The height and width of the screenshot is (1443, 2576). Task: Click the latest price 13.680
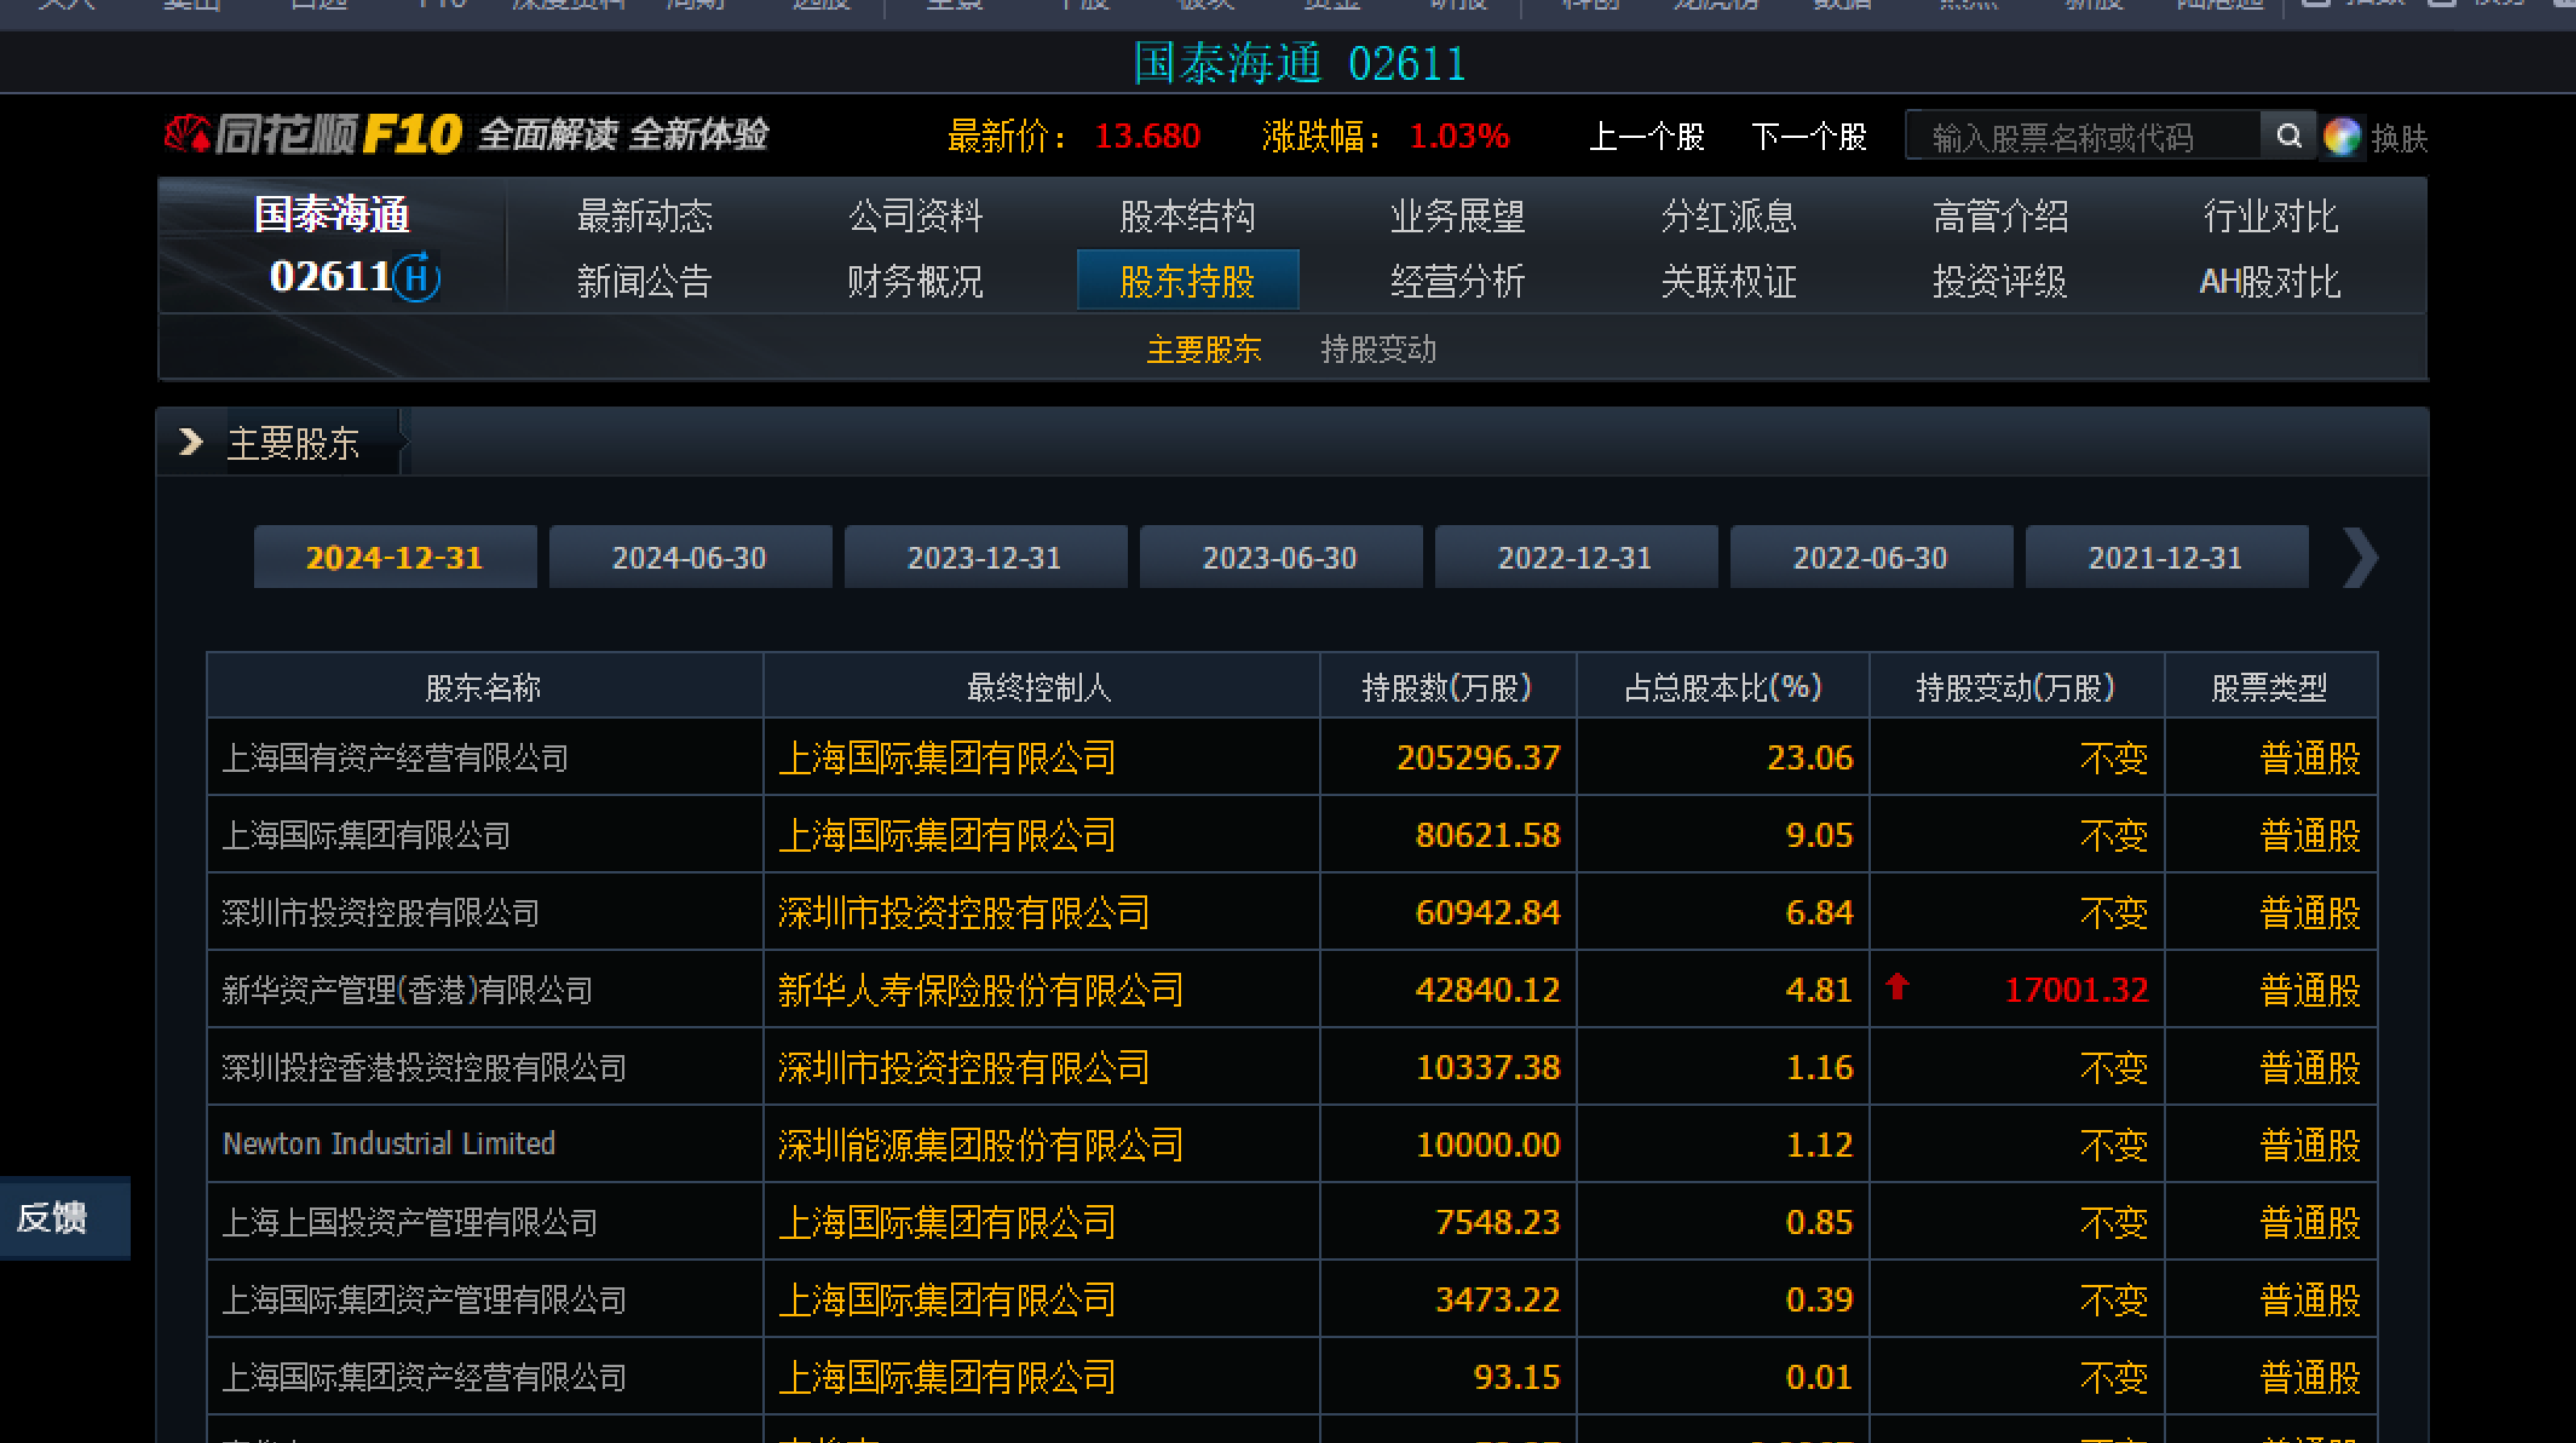[x=1147, y=136]
